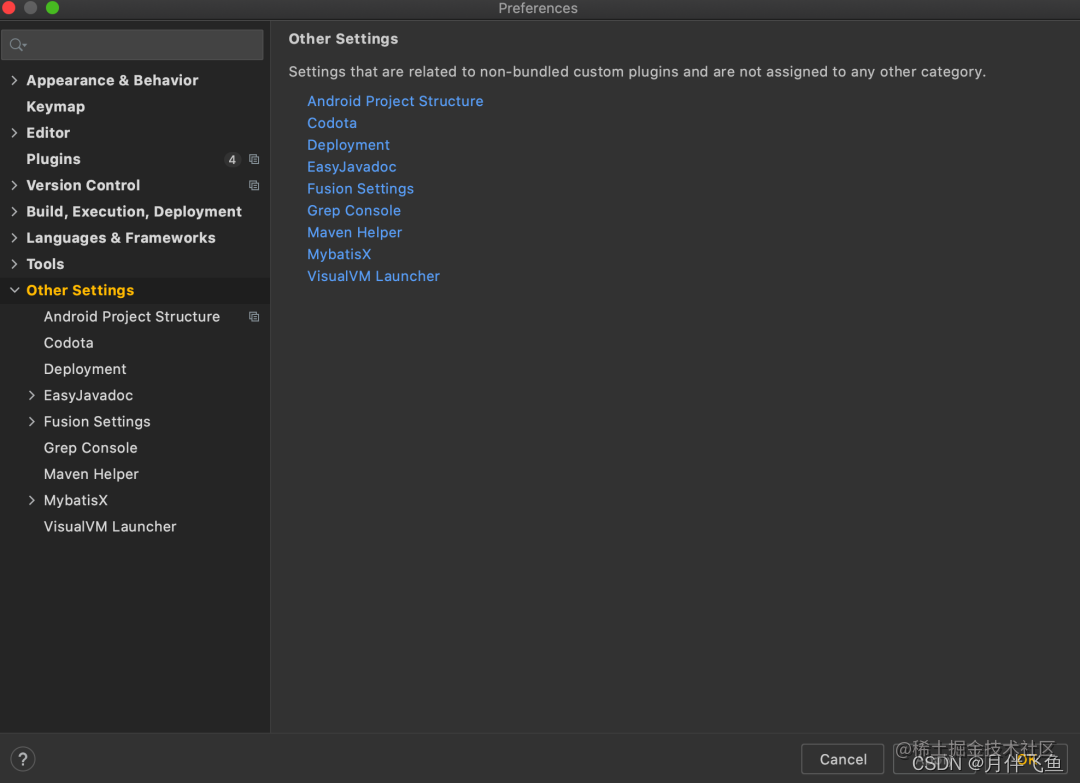The image size is (1080, 783).
Task: Select EasyJavadoc in sidebar tree
Action: 89,395
